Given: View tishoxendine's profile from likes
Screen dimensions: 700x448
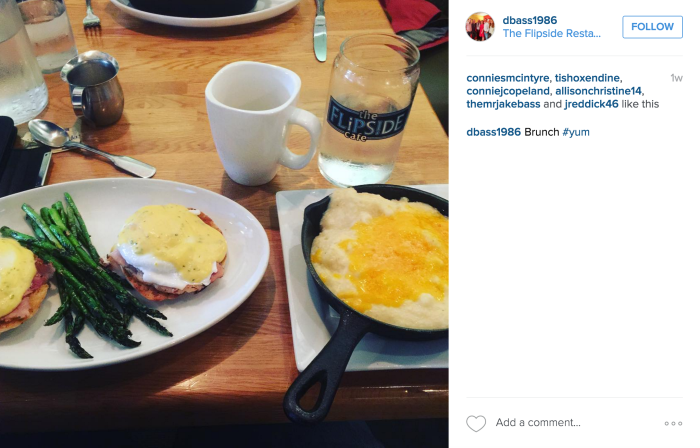Looking at the screenshot, I should [x=587, y=78].
